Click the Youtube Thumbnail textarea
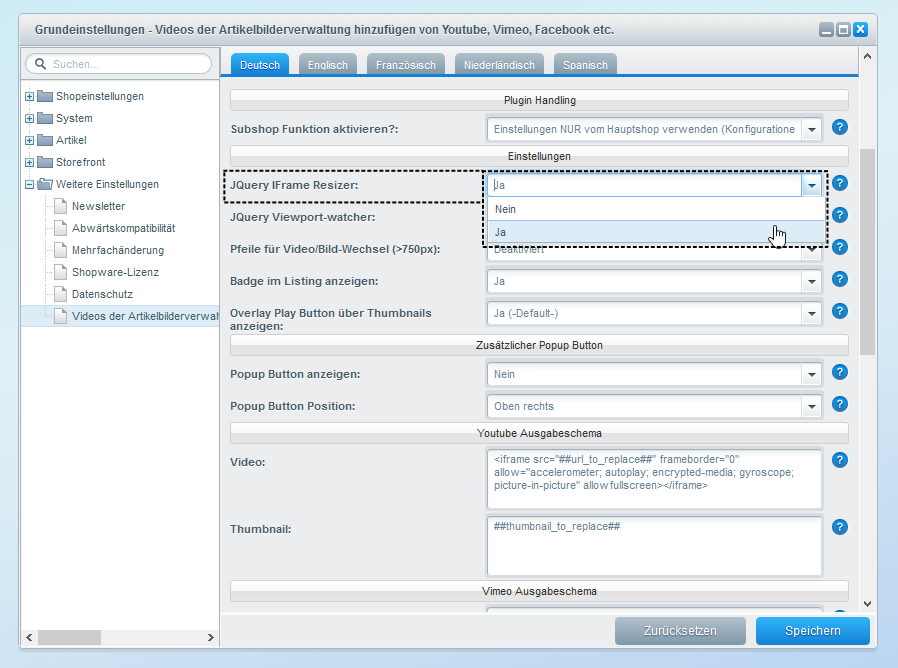Viewport: 898px width, 668px height. [655, 546]
